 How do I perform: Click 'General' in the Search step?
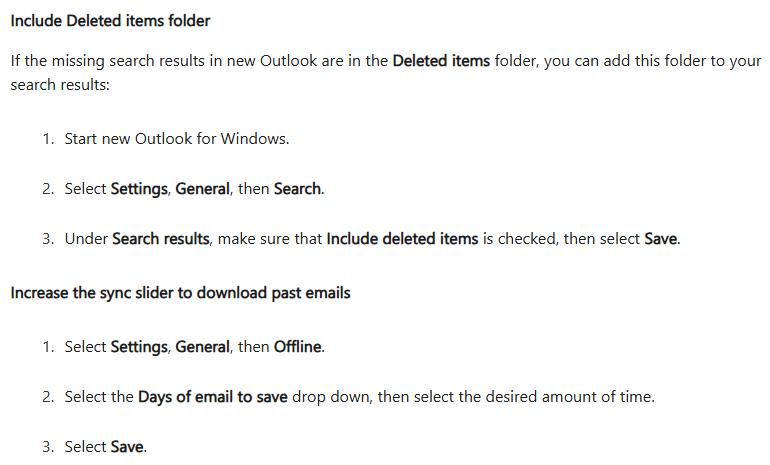coord(202,189)
